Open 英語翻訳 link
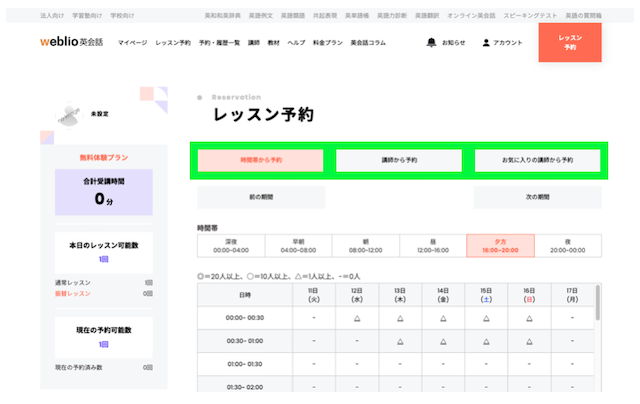Screen dimensions: 640x404 pyautogui.click(x=427, y=16)
